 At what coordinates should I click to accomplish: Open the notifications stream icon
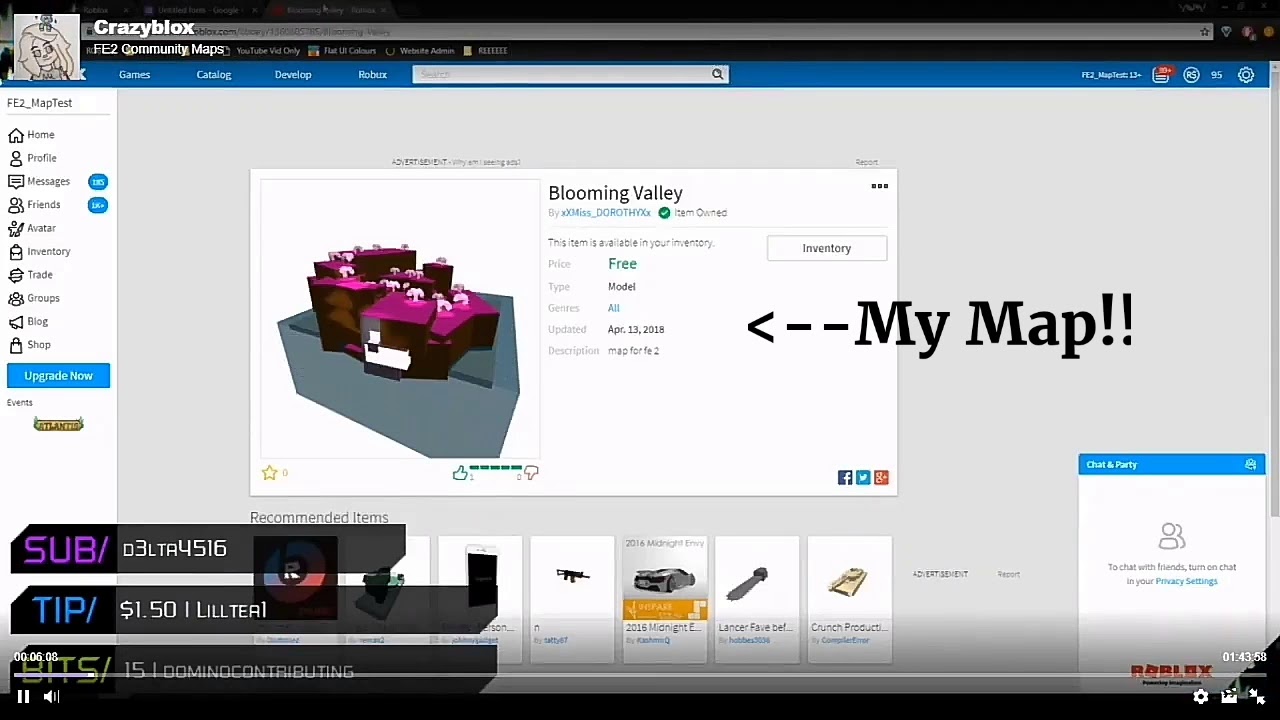pos(1161,75)
